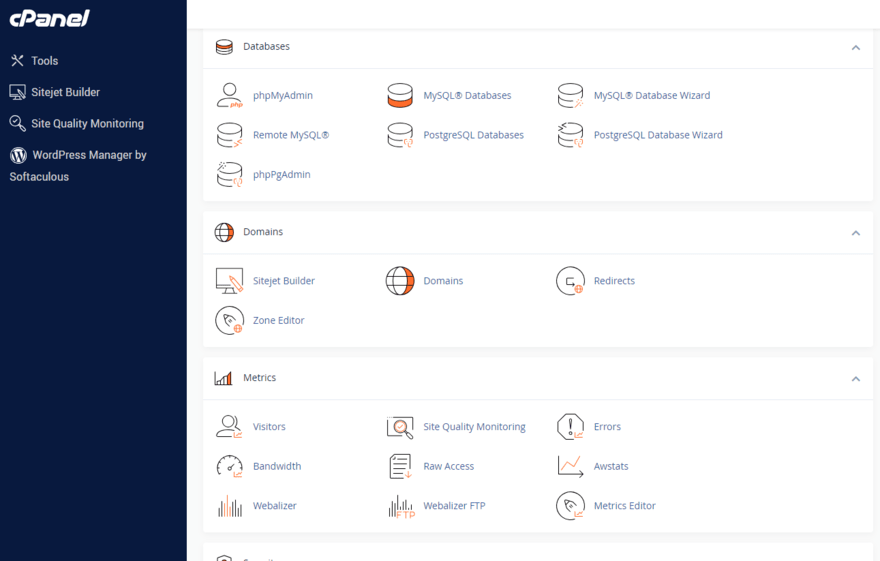Select the PostgreSQL Databases icon
Screen dimensions: 880x561
click(400, 135)
